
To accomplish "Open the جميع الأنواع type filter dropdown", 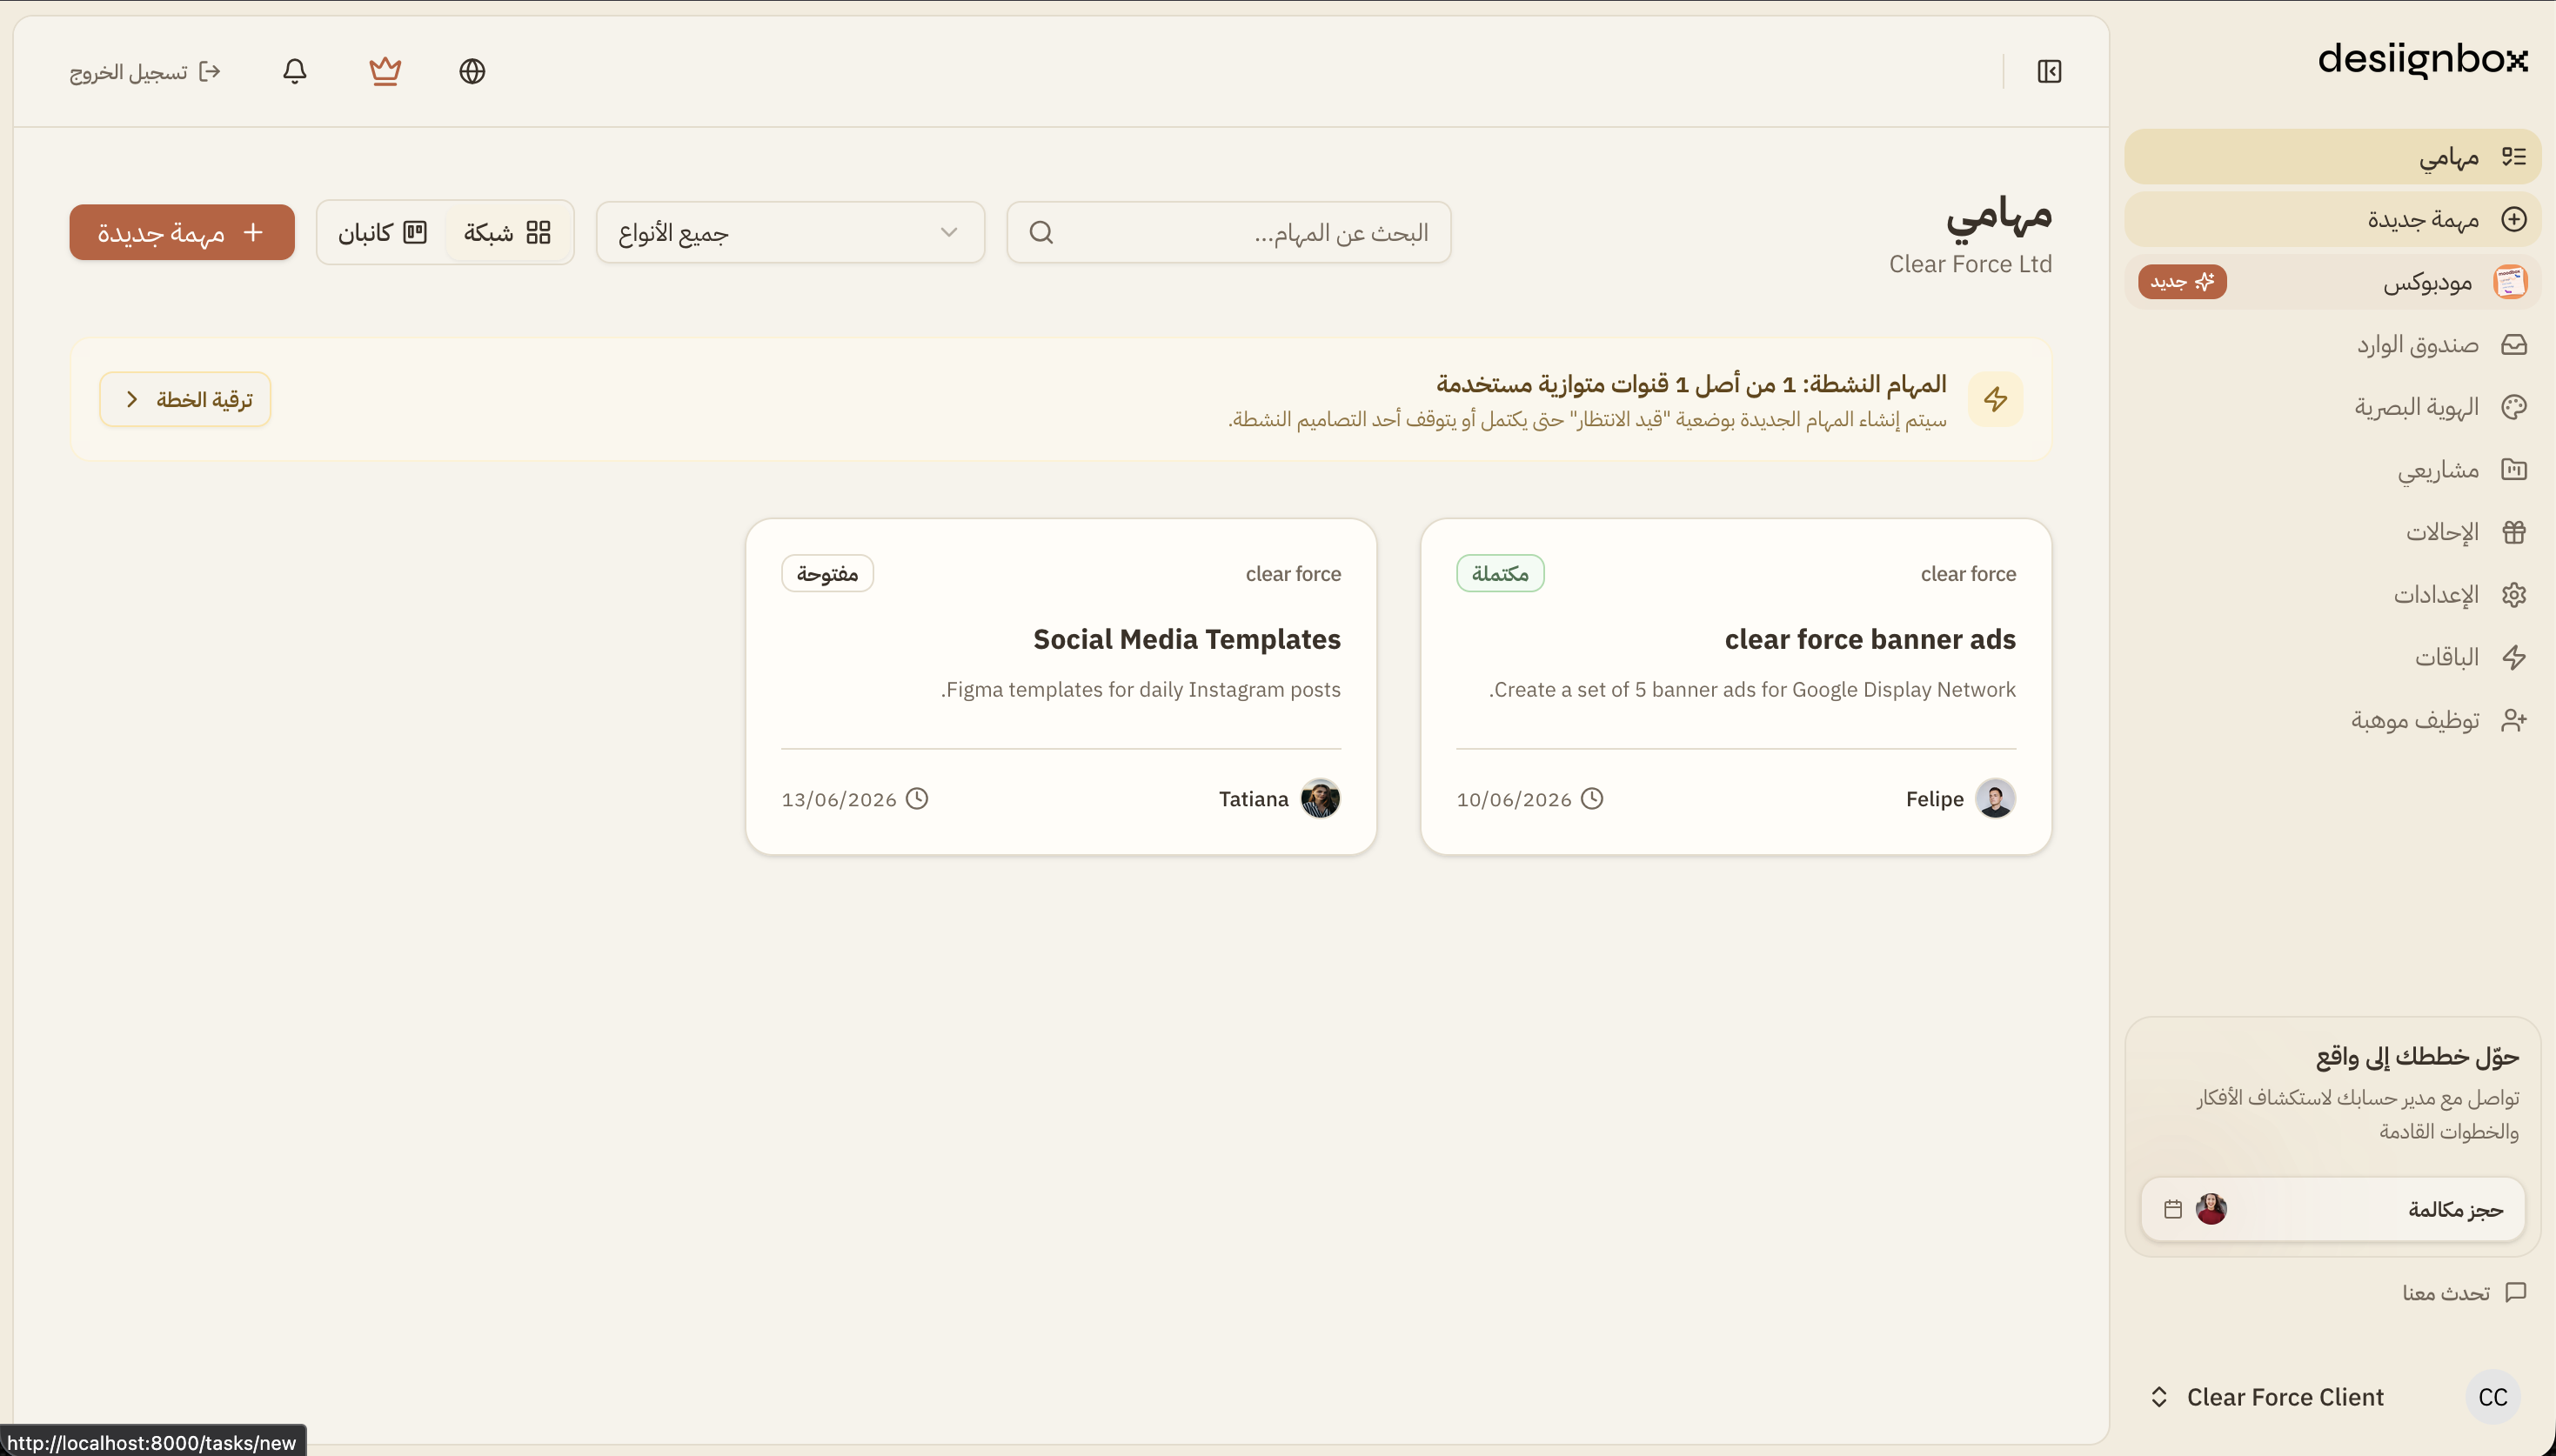I will click(790, 232).
